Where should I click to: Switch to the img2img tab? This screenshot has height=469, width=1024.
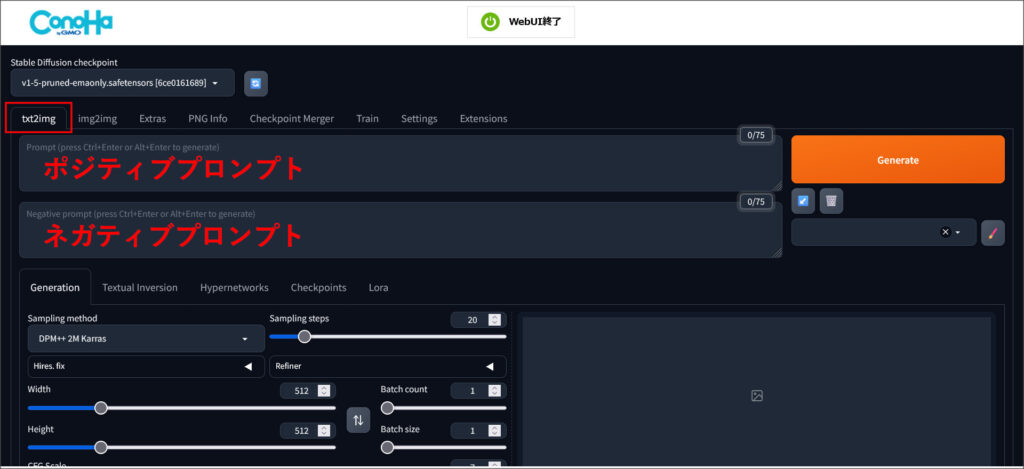[x=97, y=119]
